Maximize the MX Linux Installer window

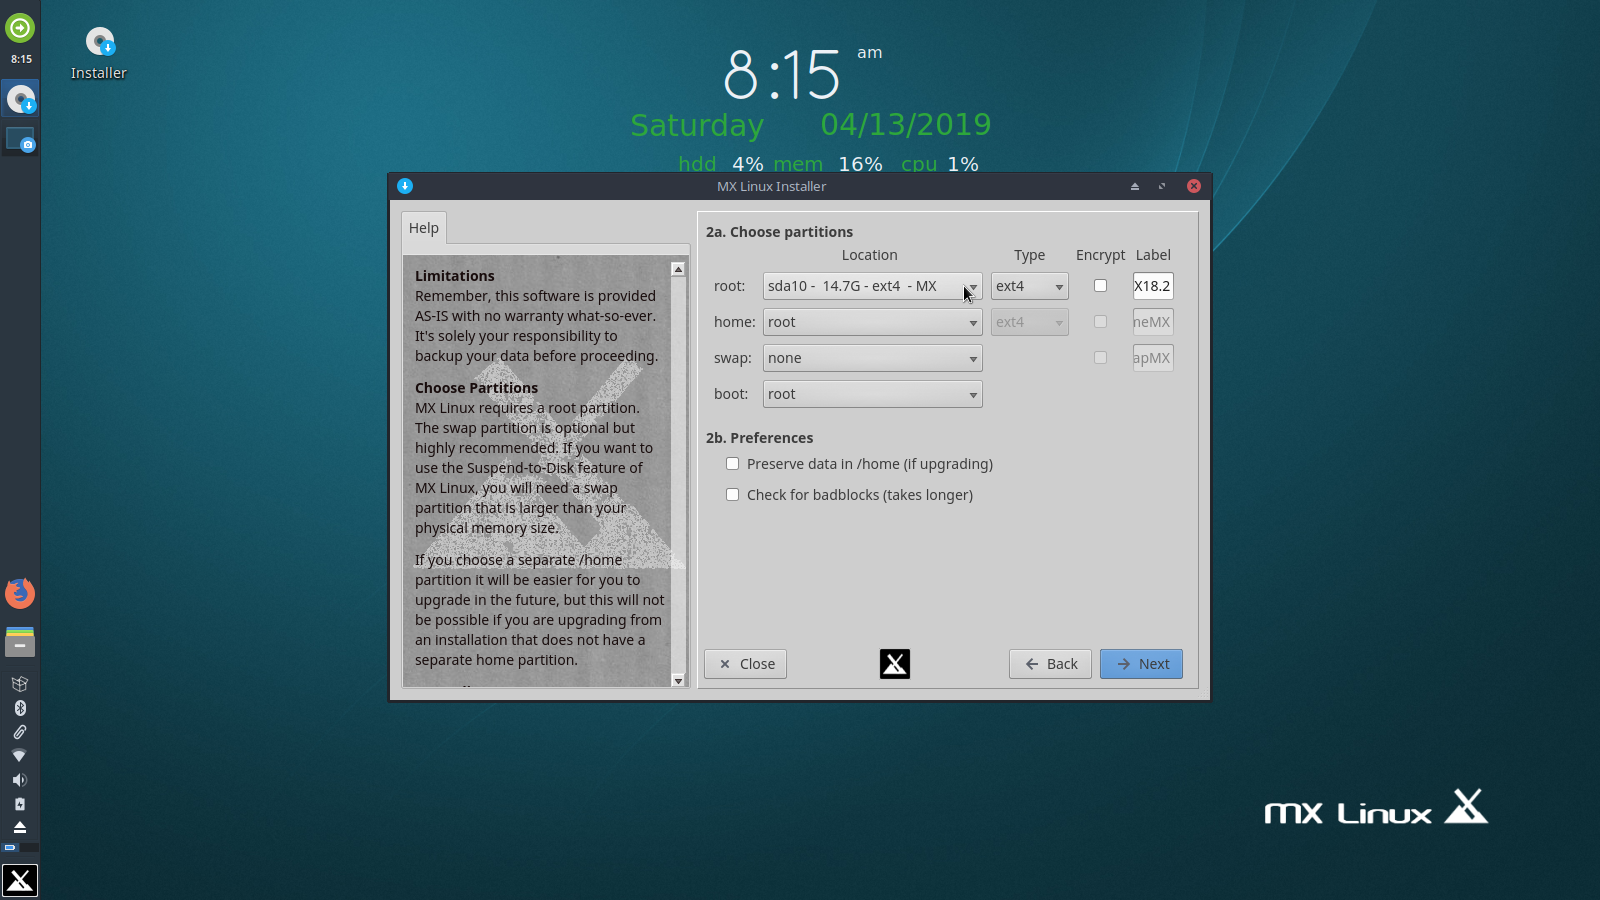pos(1162,186)
